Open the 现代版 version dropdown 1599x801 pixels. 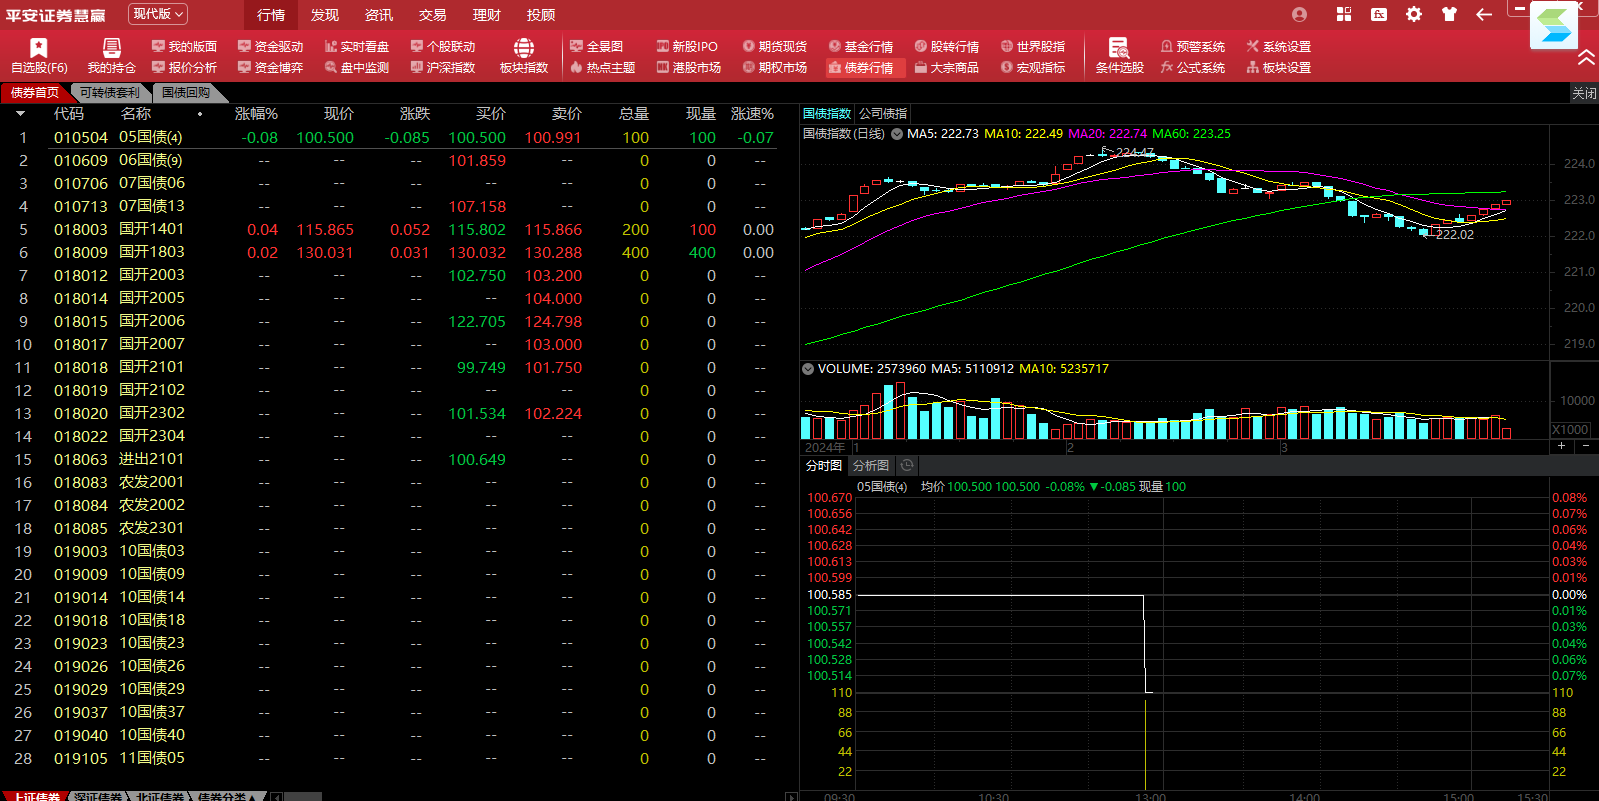coord(158,14)
